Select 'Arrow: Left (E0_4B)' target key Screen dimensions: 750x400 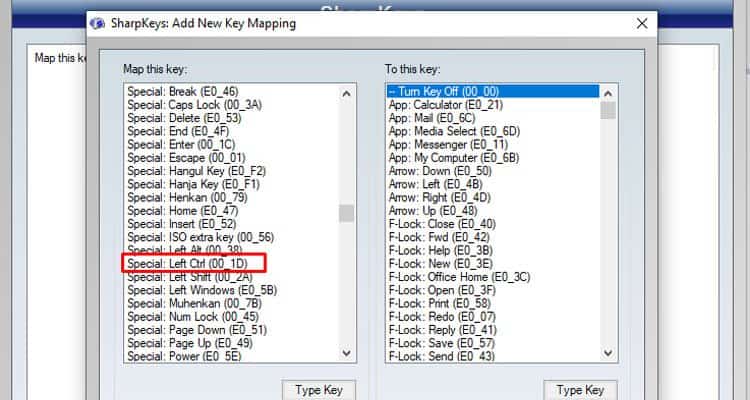point(436,184)
